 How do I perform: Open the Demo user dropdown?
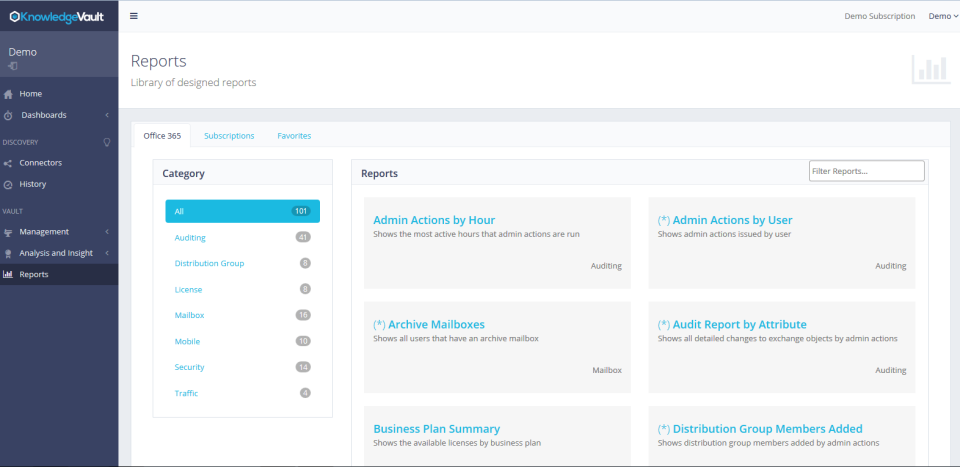(943, 17)
